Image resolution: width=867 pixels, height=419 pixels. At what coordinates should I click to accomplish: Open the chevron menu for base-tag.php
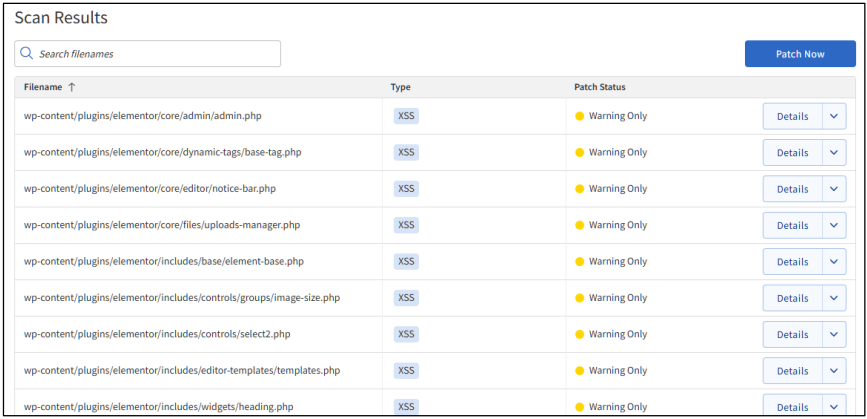(x=834, y=152)
